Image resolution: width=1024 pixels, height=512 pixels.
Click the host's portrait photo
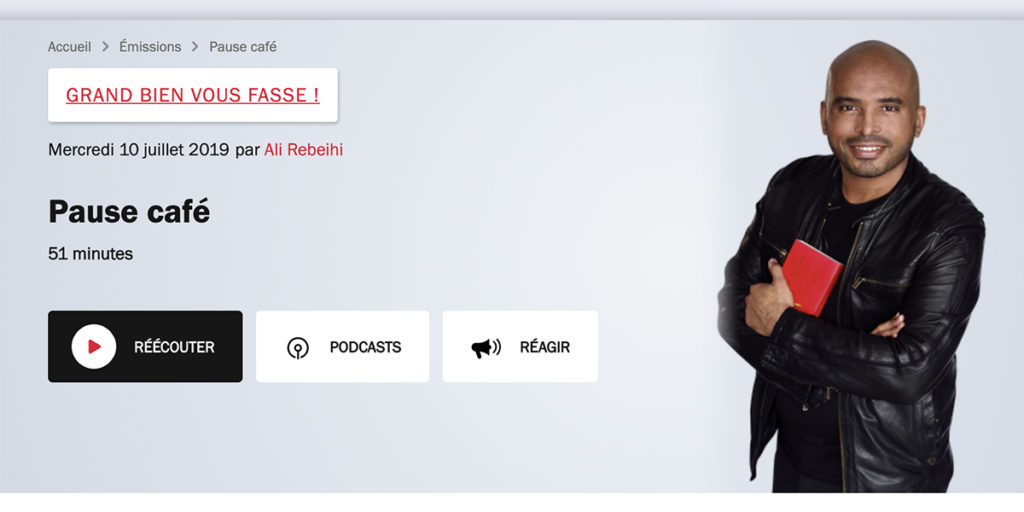pyautogui.click(x=851, y=266)
